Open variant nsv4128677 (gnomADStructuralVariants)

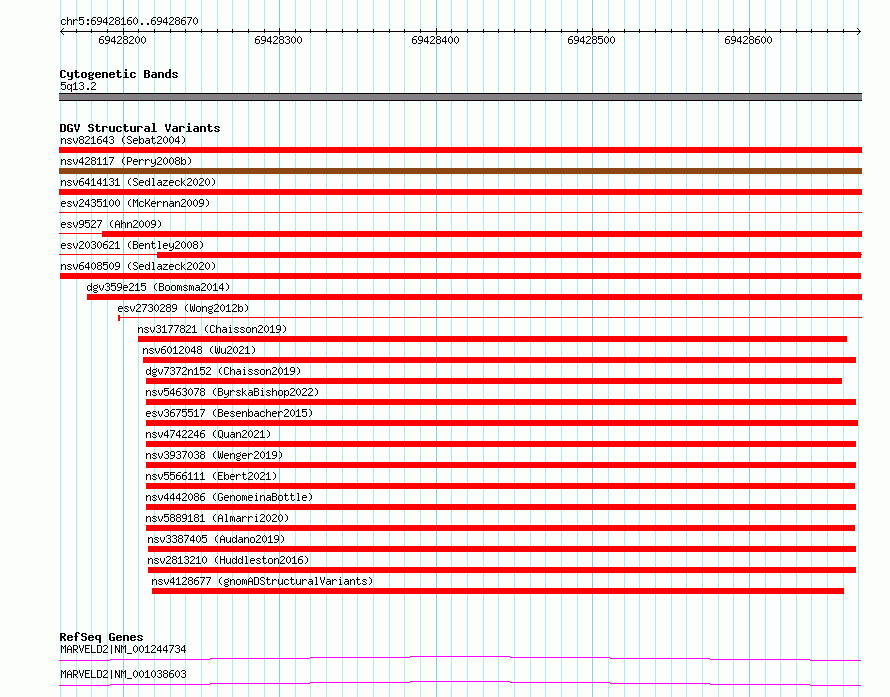tap(262, 581)
